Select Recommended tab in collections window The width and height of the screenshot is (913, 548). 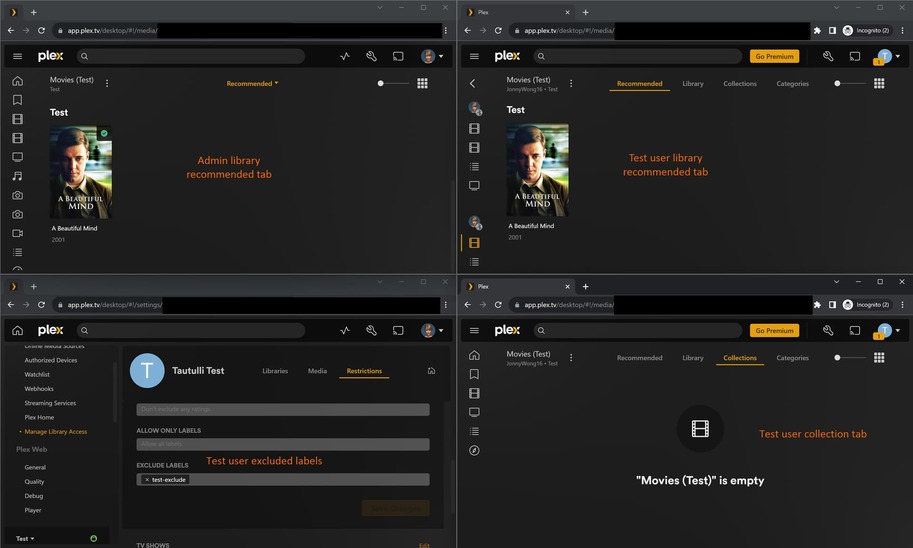pyautogui.click(x=639, y=358)
